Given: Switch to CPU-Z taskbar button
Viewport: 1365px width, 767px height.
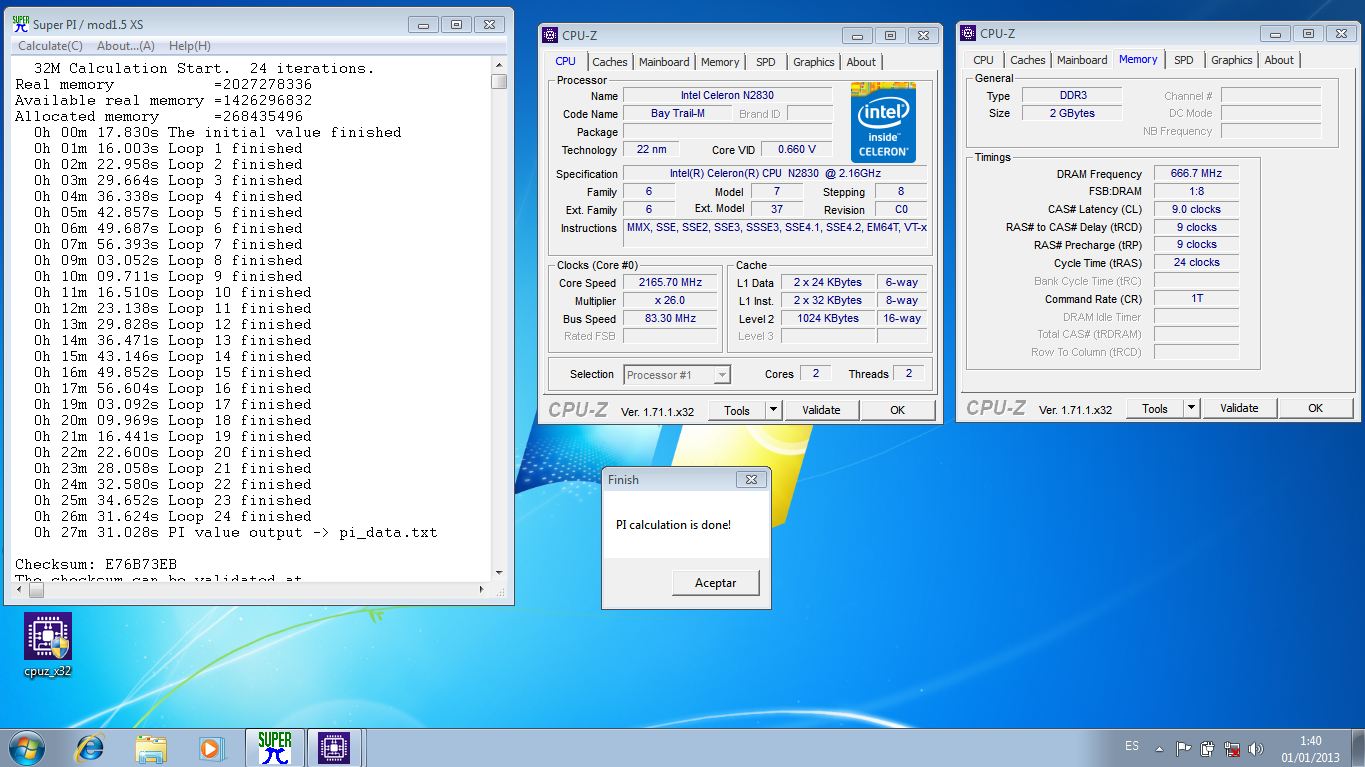Looking at the screenshot, I should [334, 748].
